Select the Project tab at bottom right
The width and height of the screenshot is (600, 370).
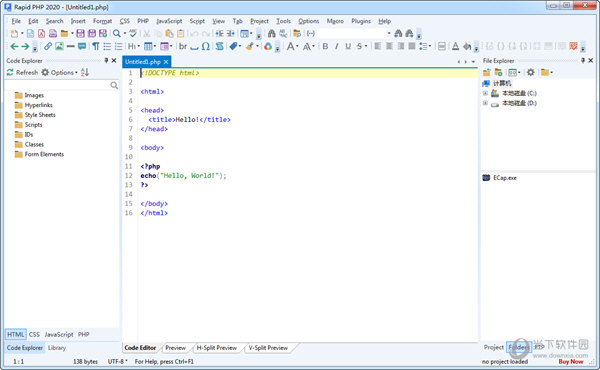pos(494,347)
